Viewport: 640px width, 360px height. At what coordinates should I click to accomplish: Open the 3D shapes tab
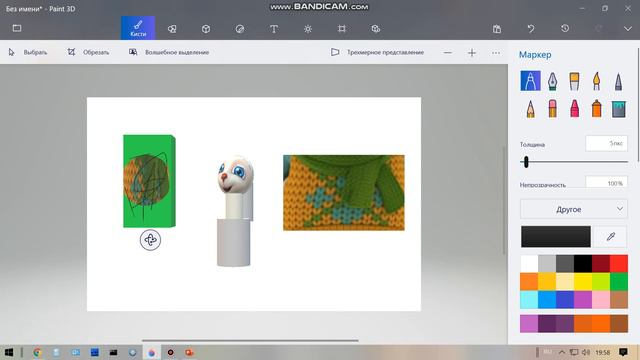point(206,29)
